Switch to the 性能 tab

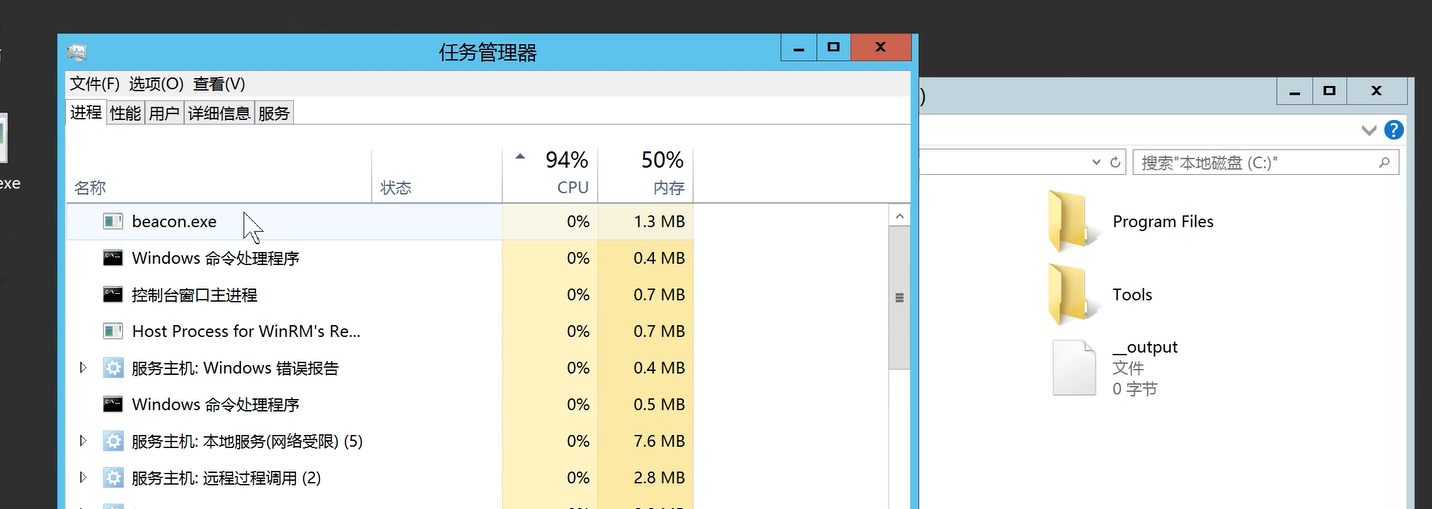pos(125,113)
